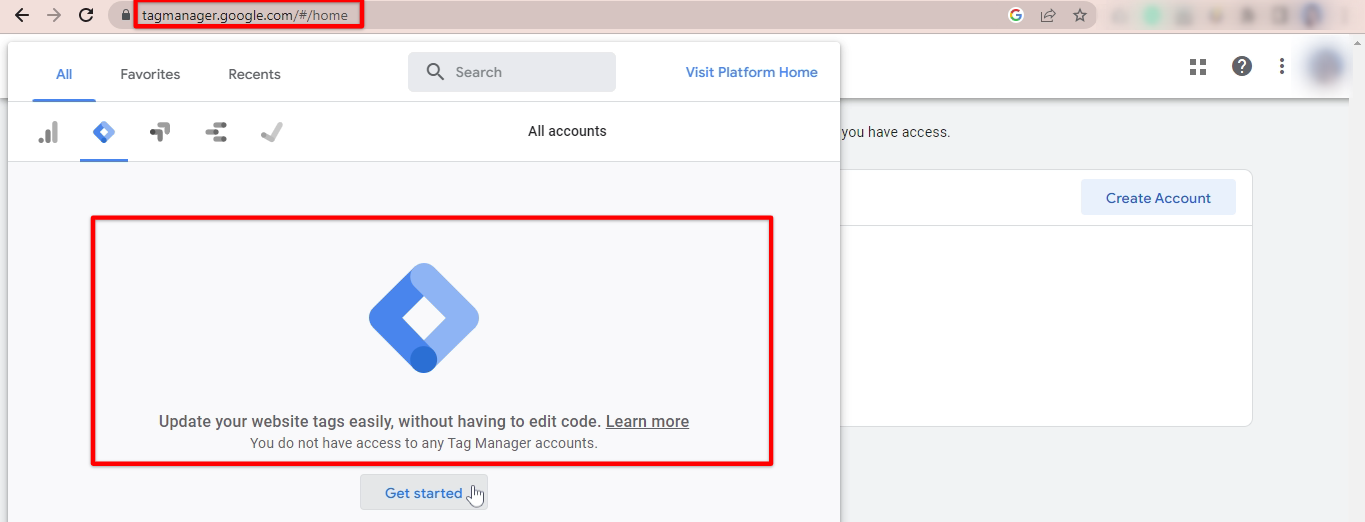Click the Create Account button
Image resolution: width=1365 pixels, height=522 pixels.
1158,197
